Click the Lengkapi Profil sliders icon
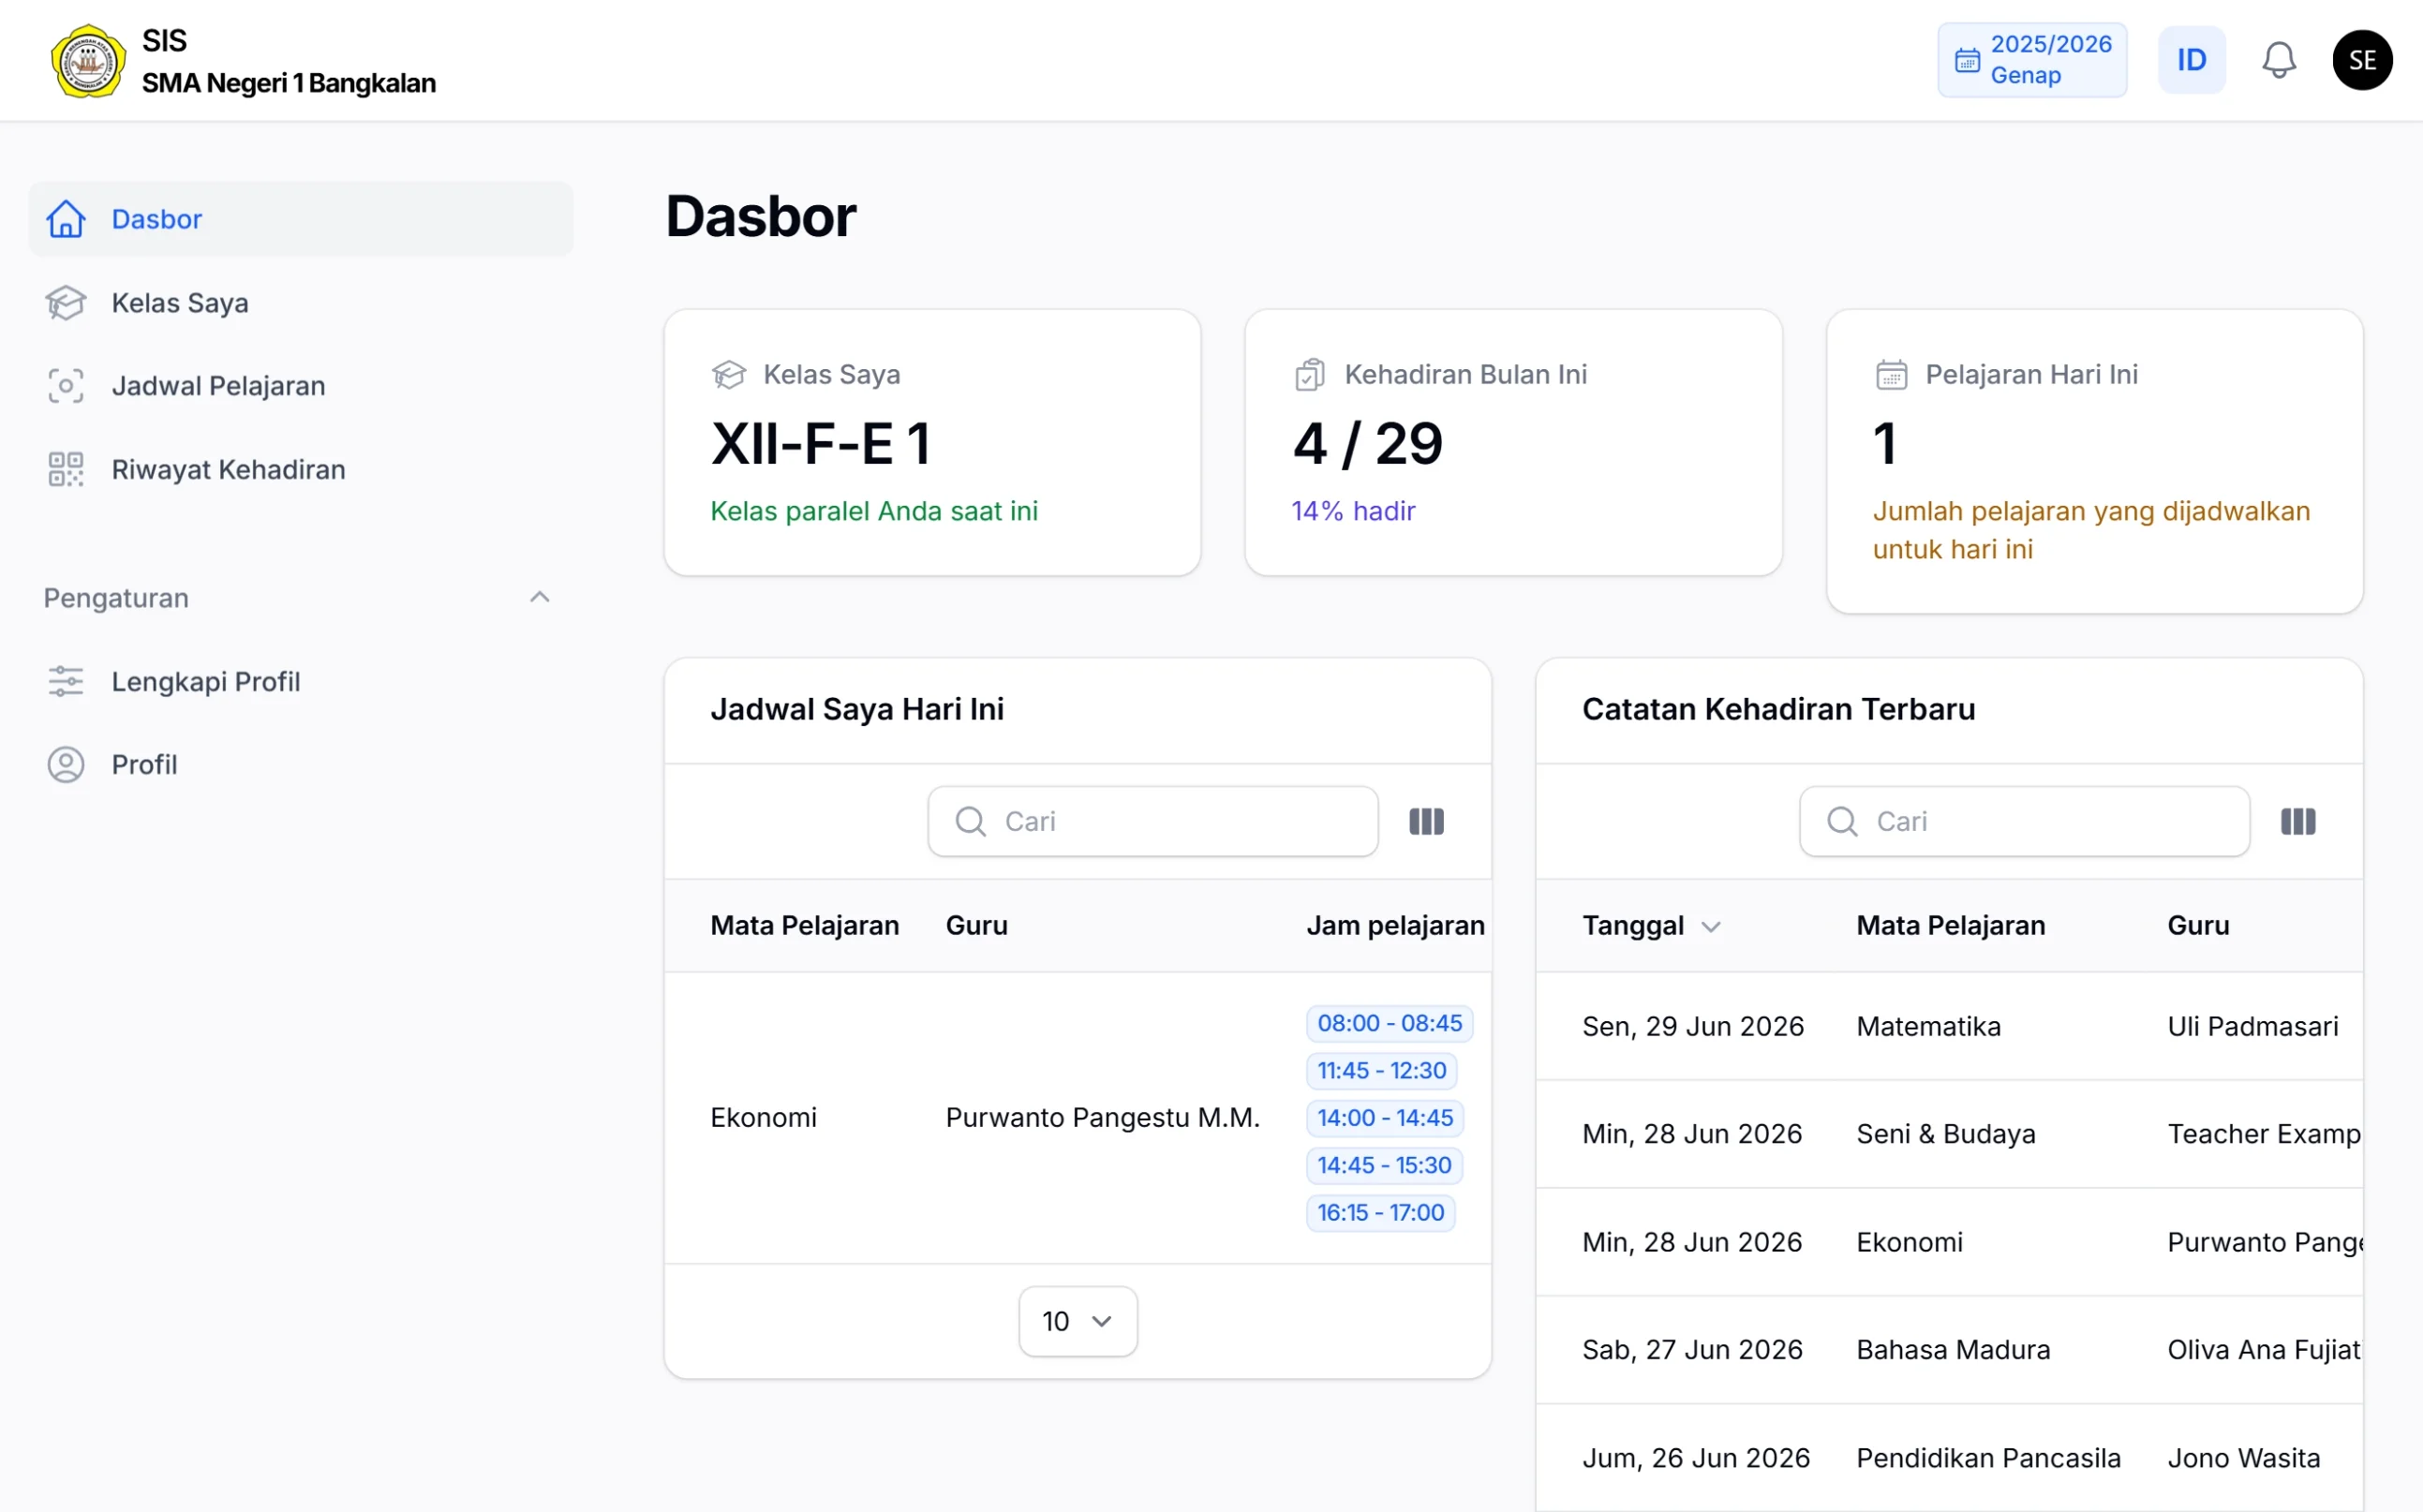 [x=66, y=681]
